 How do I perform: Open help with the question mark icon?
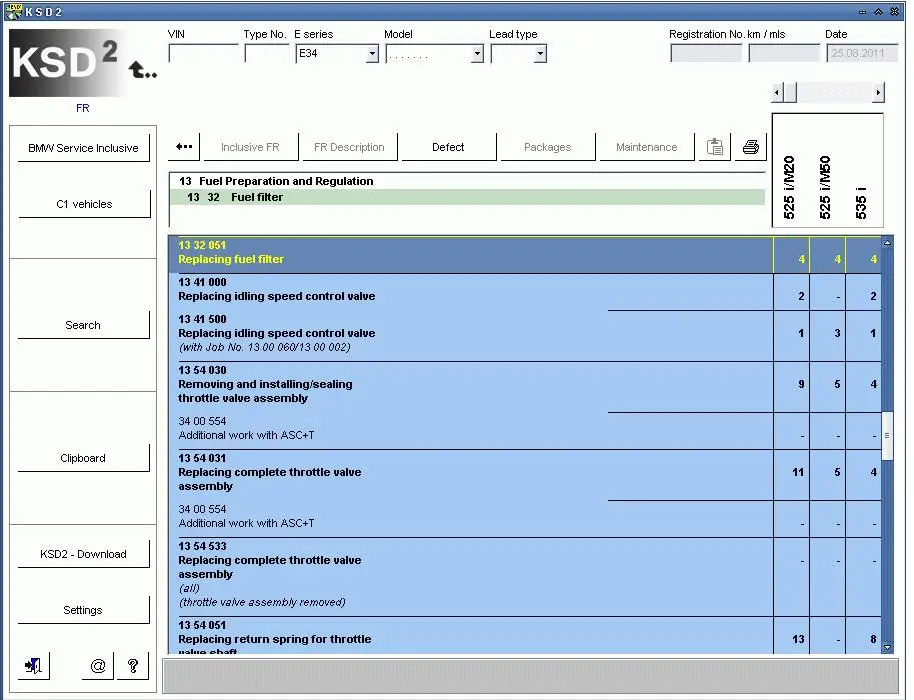[x=133, y=666]
